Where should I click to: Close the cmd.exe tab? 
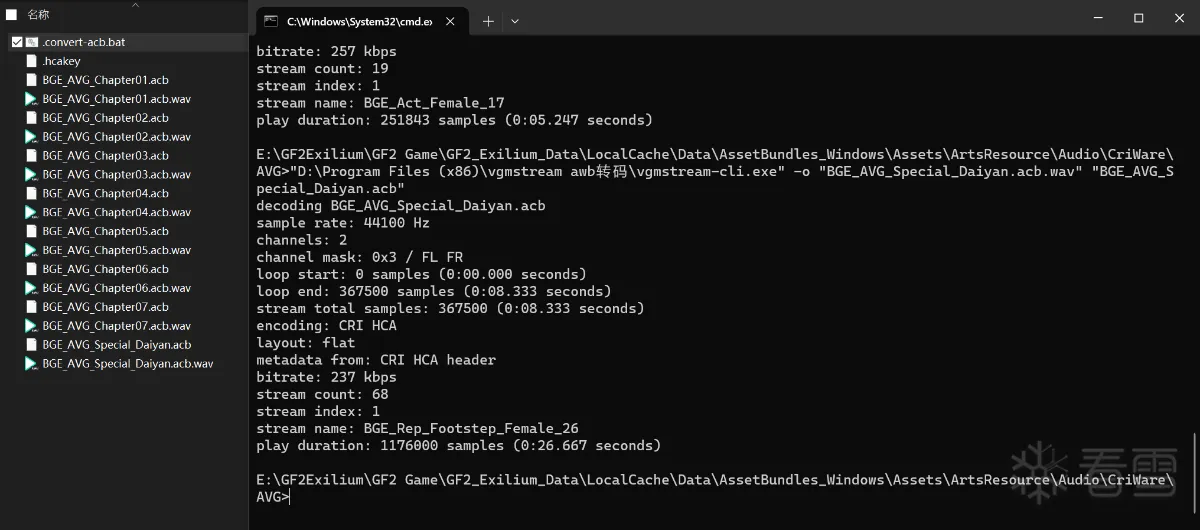pyautogui.click(x=450, y=20)
